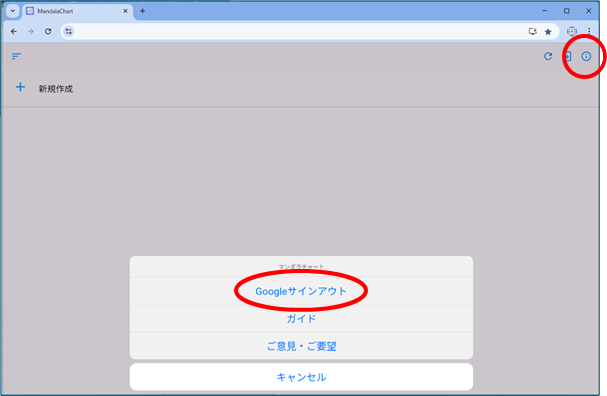Viewport: 607px width, 396px height.
Task: Select the 新規作成 label
Action: click(x=56, y=89)
